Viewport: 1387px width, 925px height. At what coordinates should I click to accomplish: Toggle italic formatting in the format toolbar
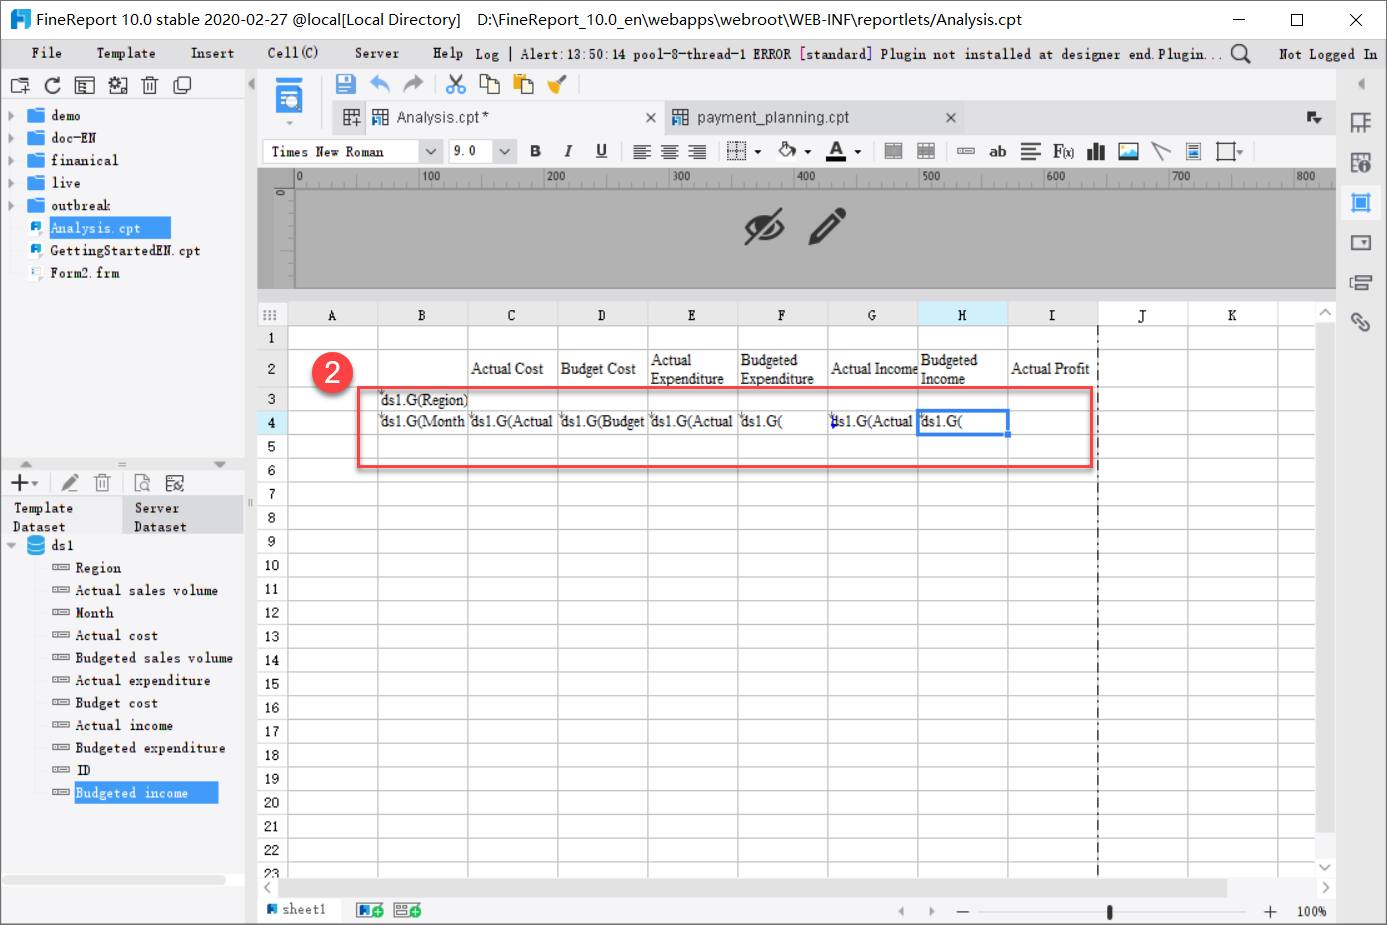pyautogui.click(x=568, y=151)
